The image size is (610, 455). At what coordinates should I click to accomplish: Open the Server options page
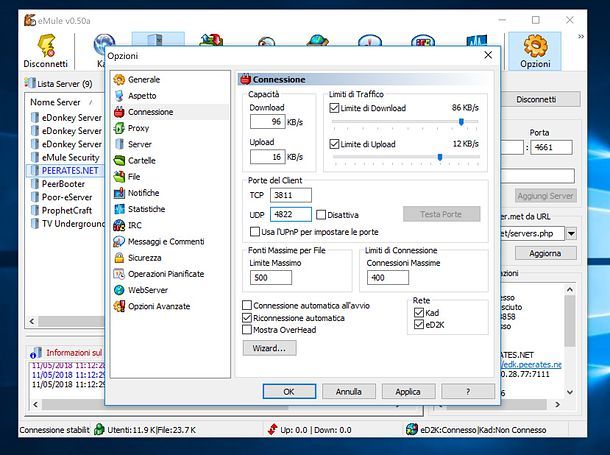click(x=140, y=144)
